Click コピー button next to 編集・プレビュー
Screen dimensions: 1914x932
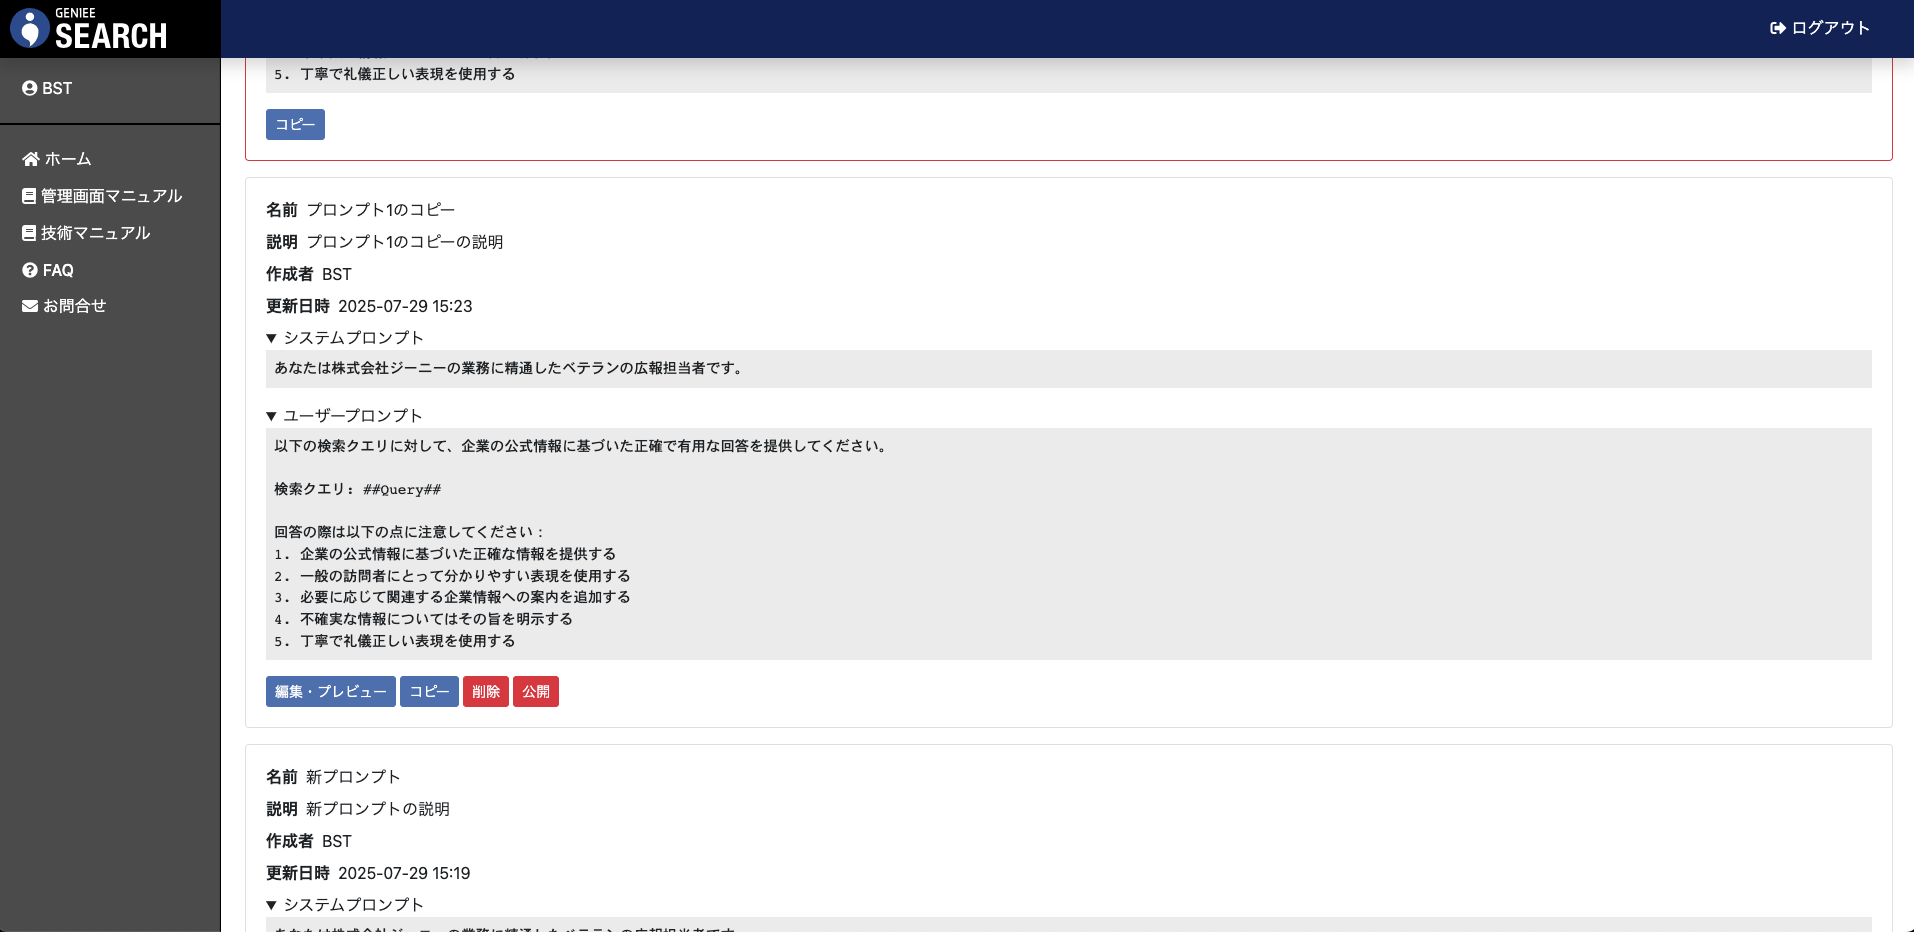429,692
